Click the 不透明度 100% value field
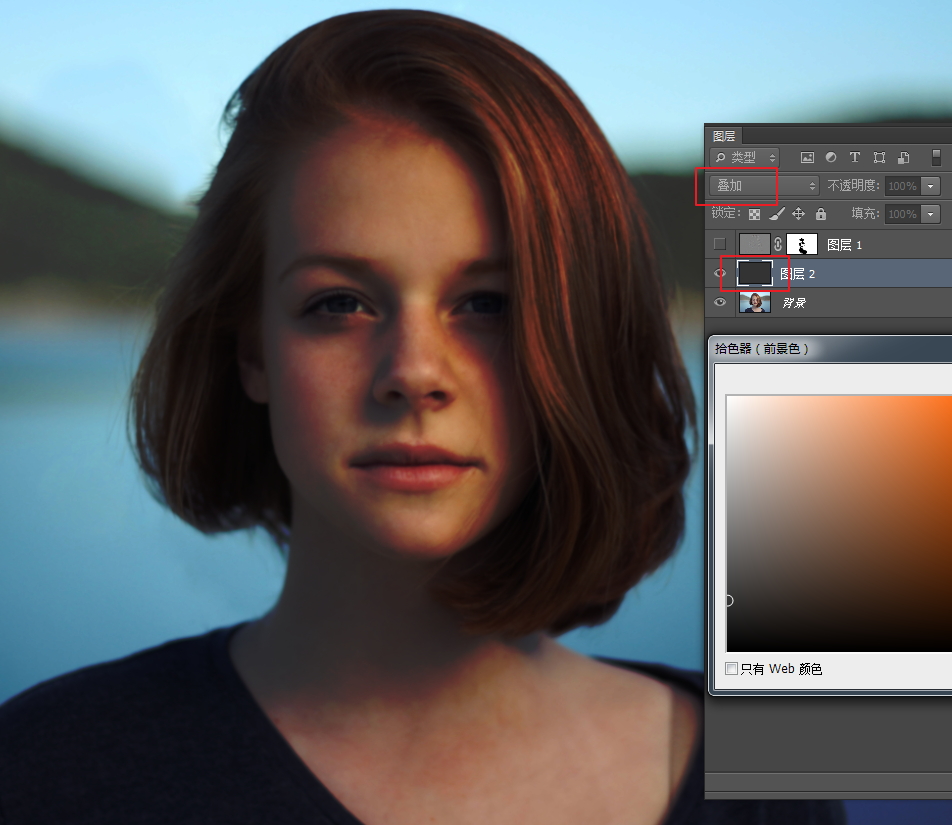 (903, 186)
